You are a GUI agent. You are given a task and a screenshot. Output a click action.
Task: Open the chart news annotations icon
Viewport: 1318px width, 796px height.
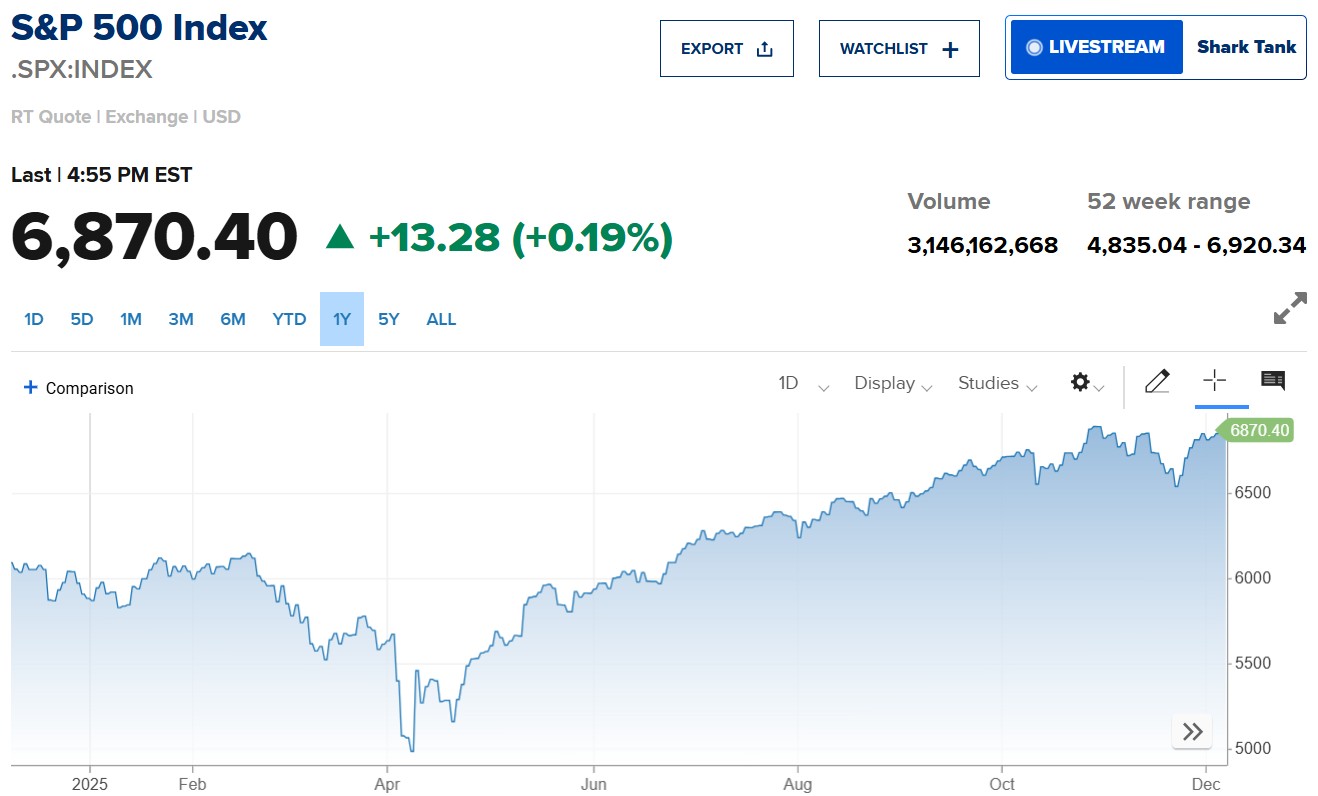tap(1272, 380)
